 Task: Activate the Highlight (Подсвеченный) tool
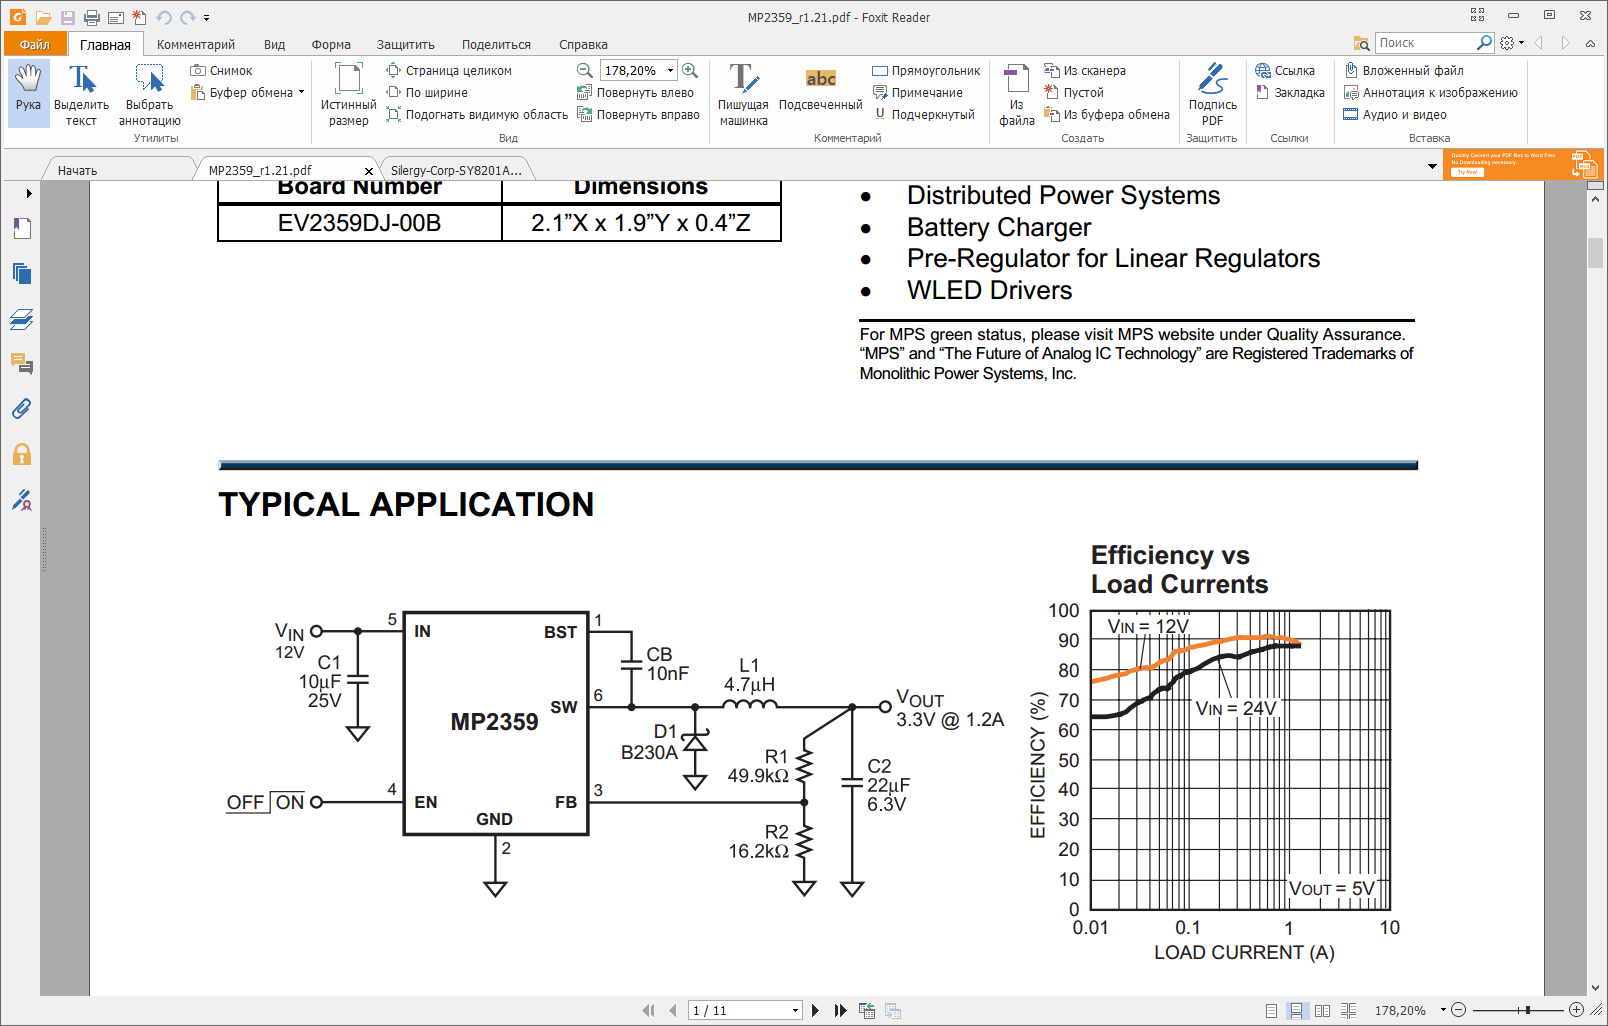click(x=820, y=90)
